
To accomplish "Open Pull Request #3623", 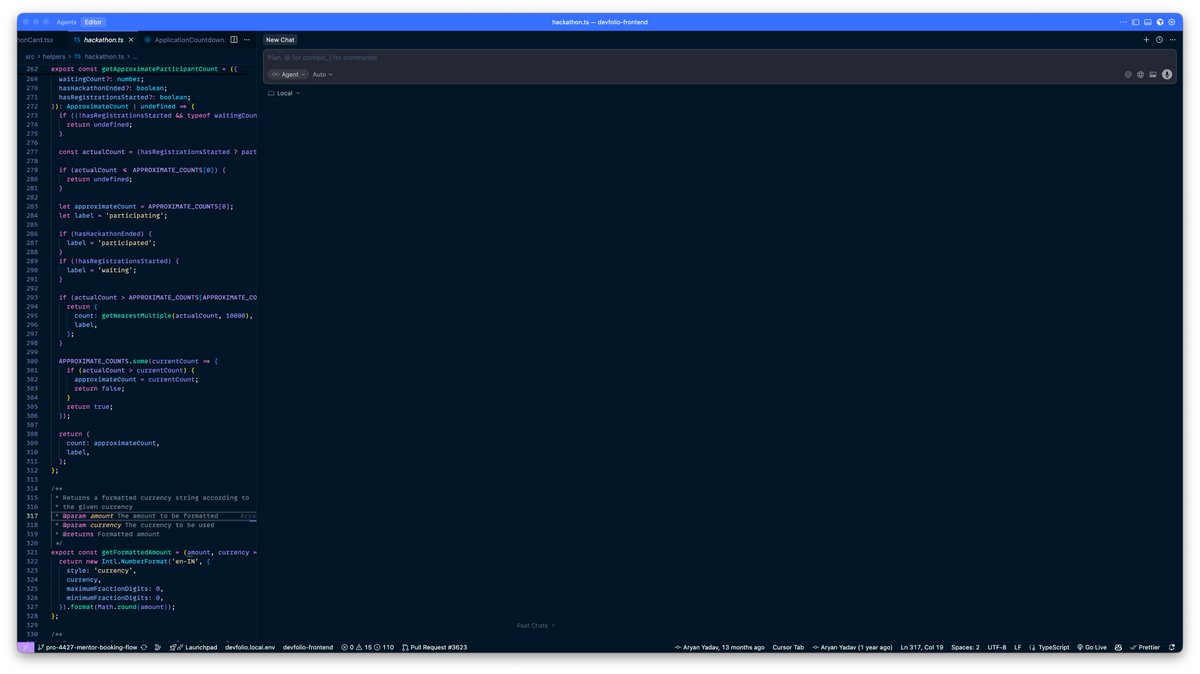I will [x=435, y=647].
